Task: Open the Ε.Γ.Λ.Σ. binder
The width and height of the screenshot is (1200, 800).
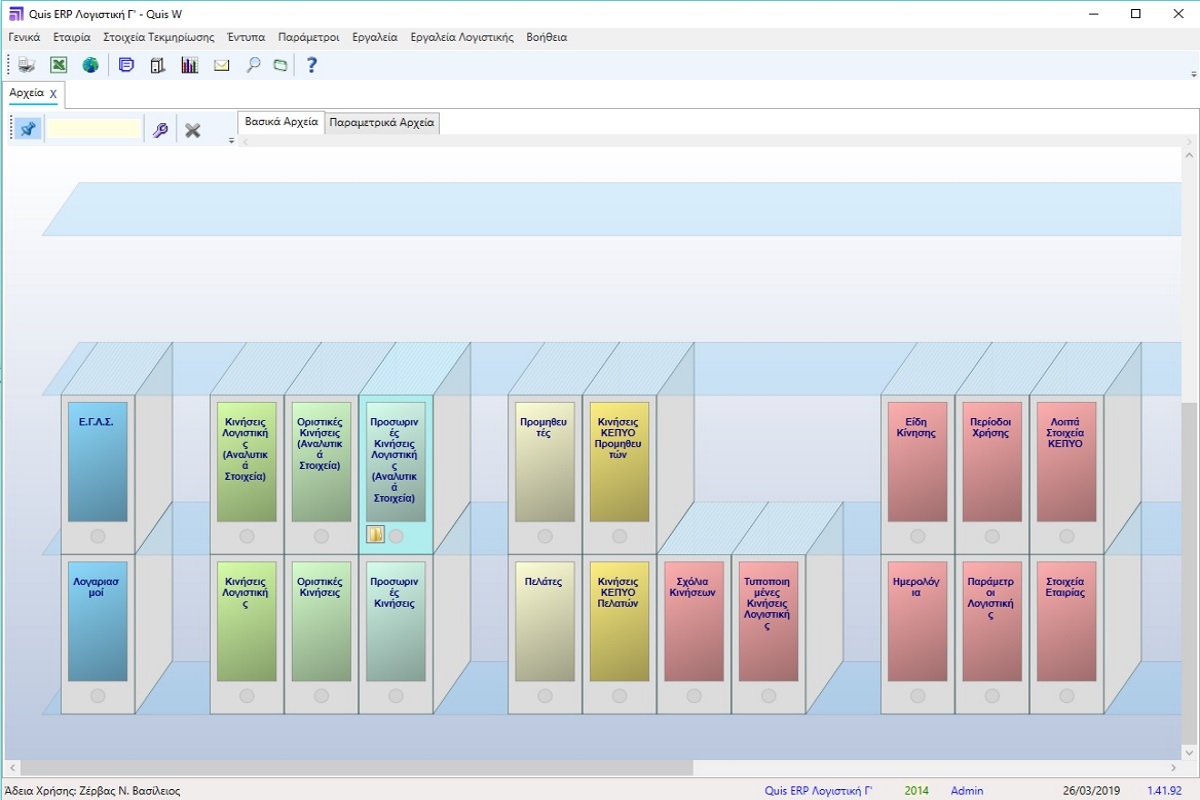Action: (97, 461)
